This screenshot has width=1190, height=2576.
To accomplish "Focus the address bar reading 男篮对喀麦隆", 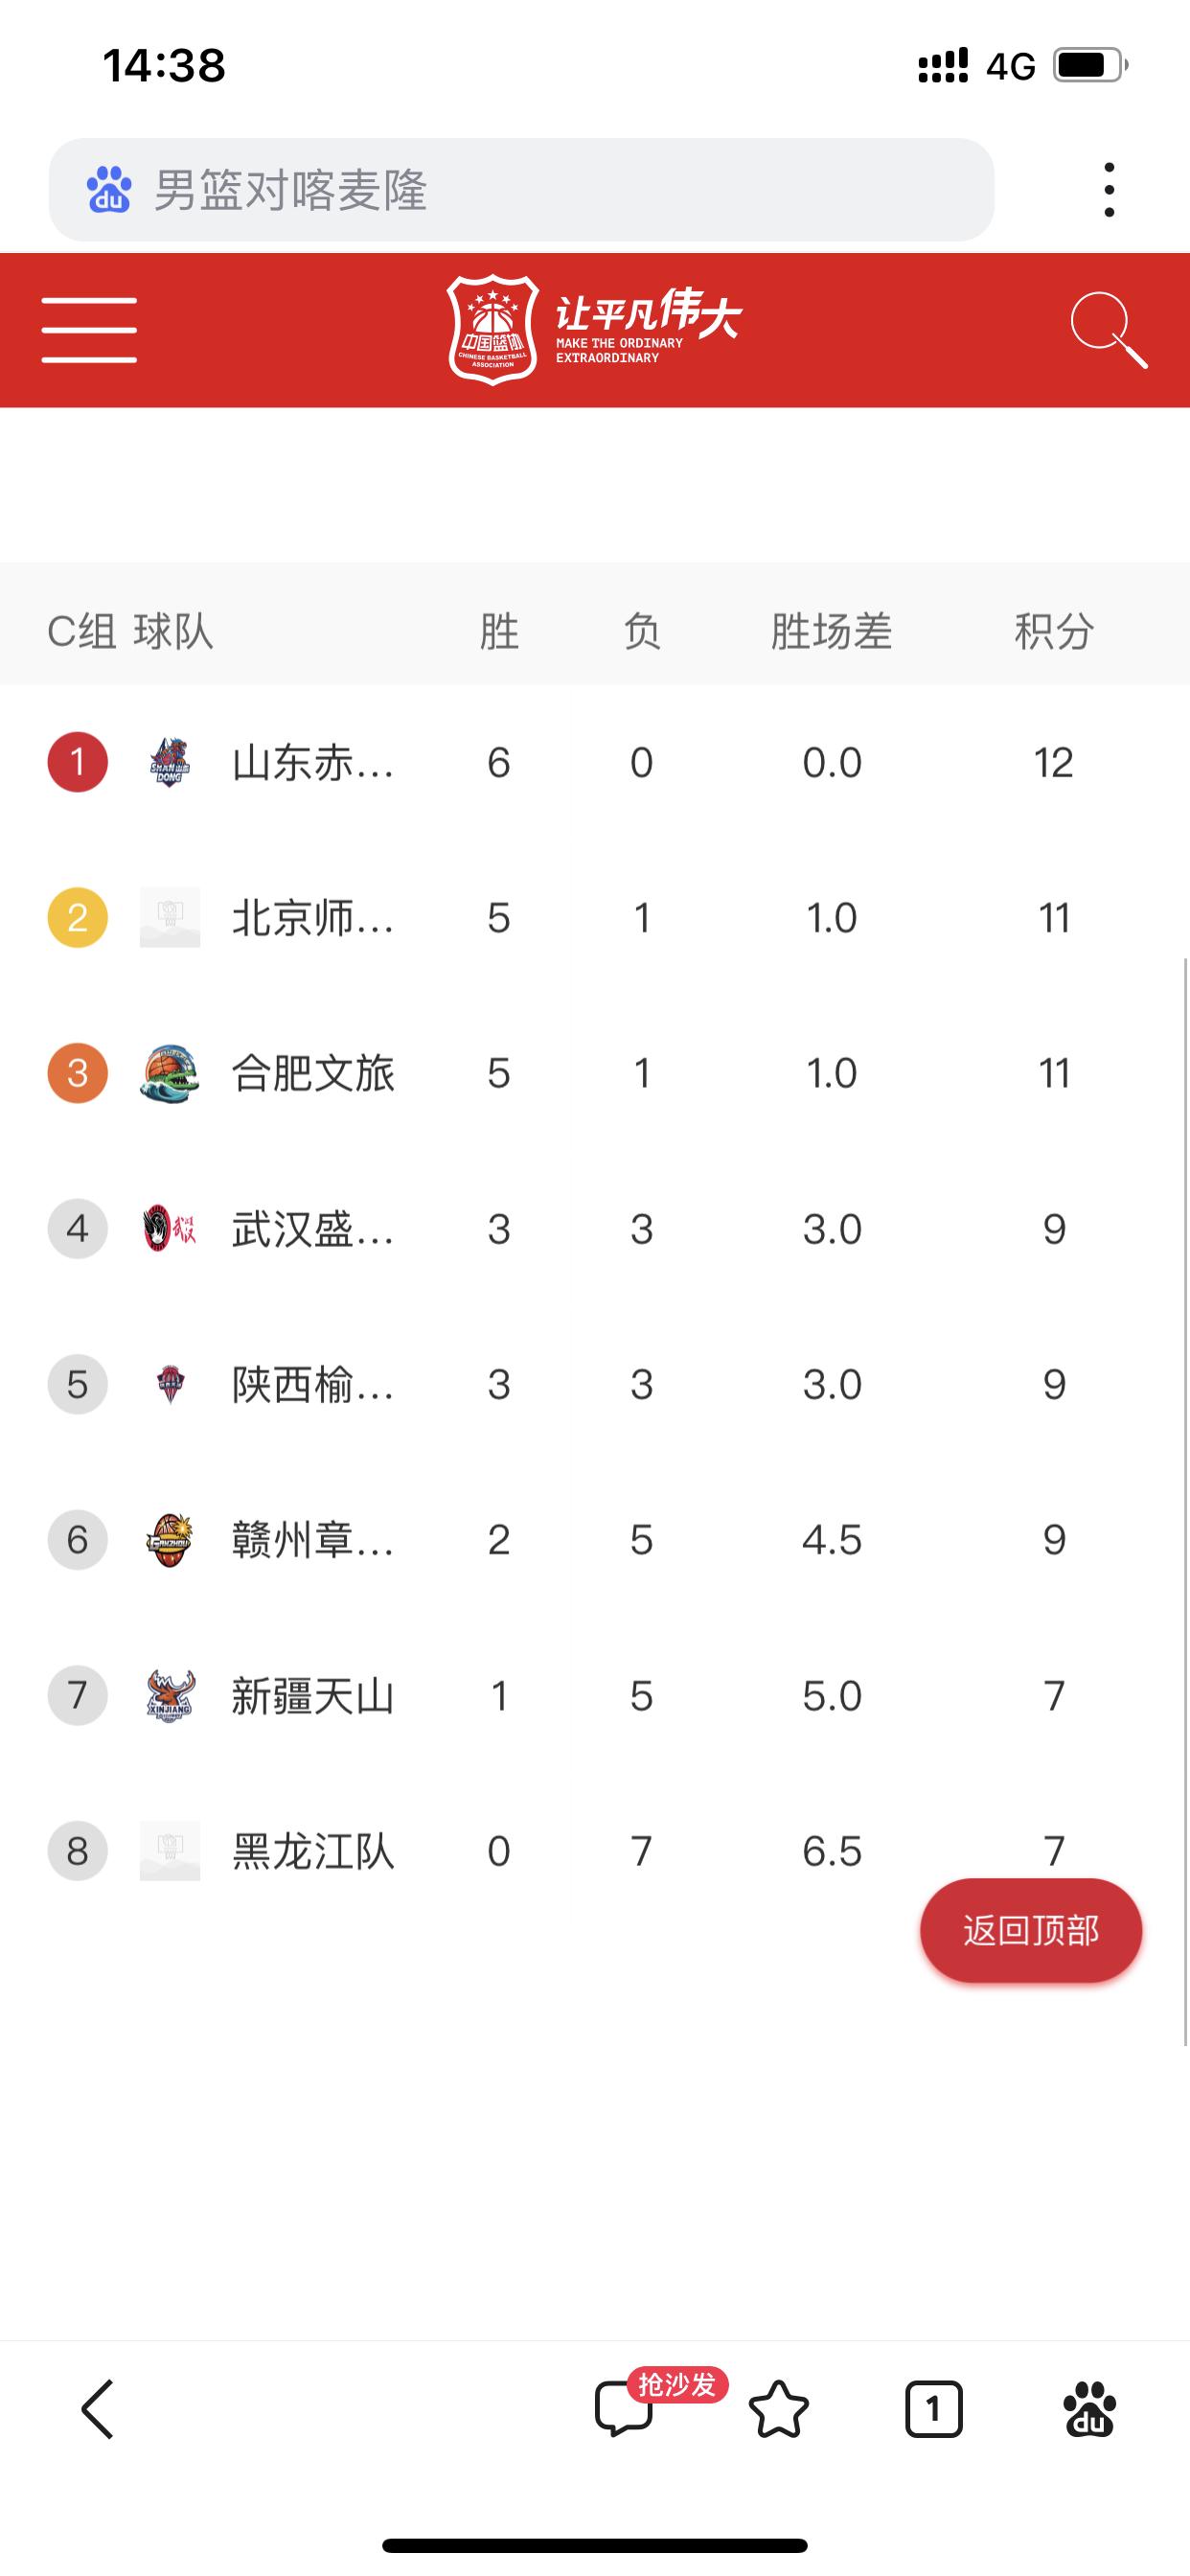I will point(521,190).
